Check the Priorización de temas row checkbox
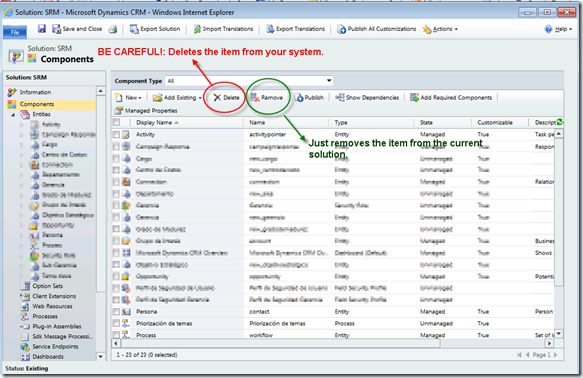 tap(116, 323)
